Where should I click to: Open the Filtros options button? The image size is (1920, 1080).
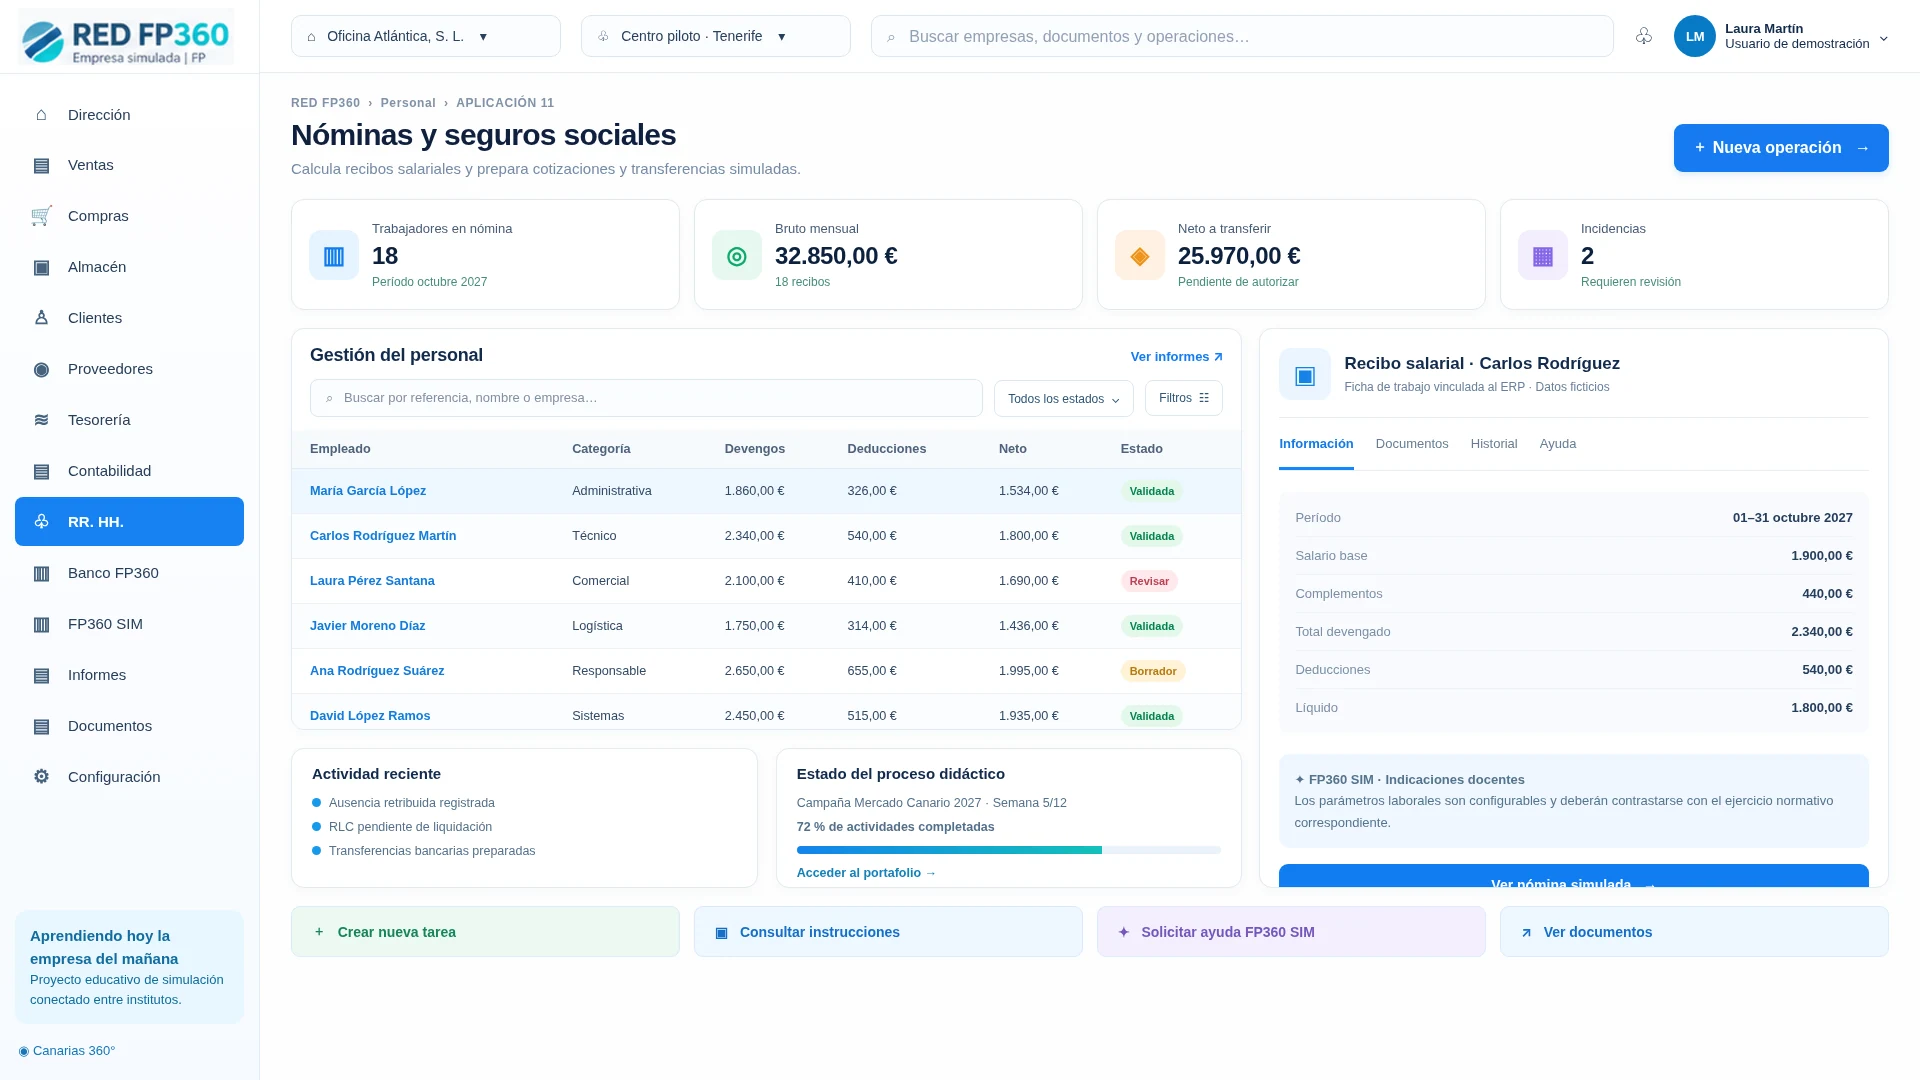click(x=1184, y=398)
